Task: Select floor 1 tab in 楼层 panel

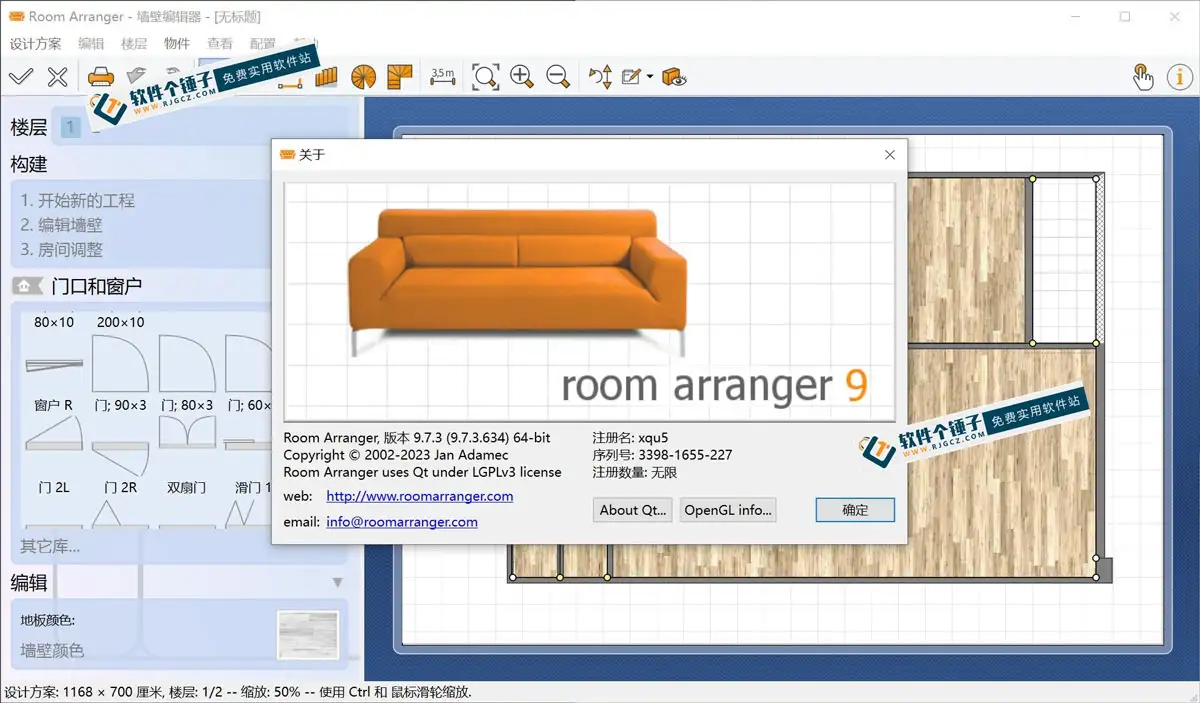Action: (70, 127)
